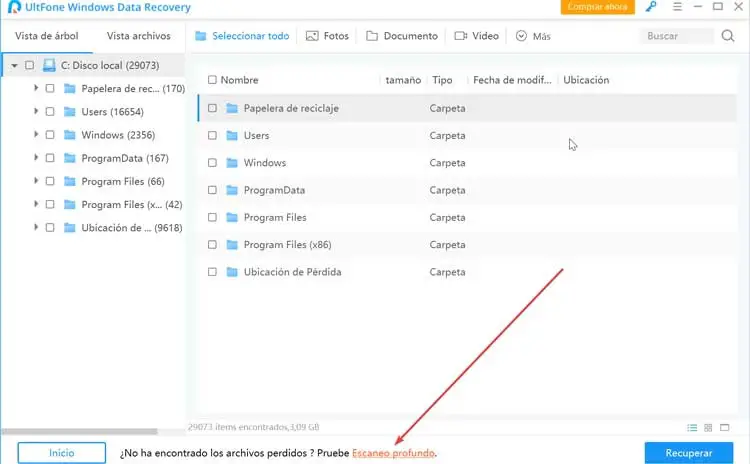The height and width of the screenshot is (464, 750).
Task: Click the Users folder icon in file list
Action: (x=232, y=135)
